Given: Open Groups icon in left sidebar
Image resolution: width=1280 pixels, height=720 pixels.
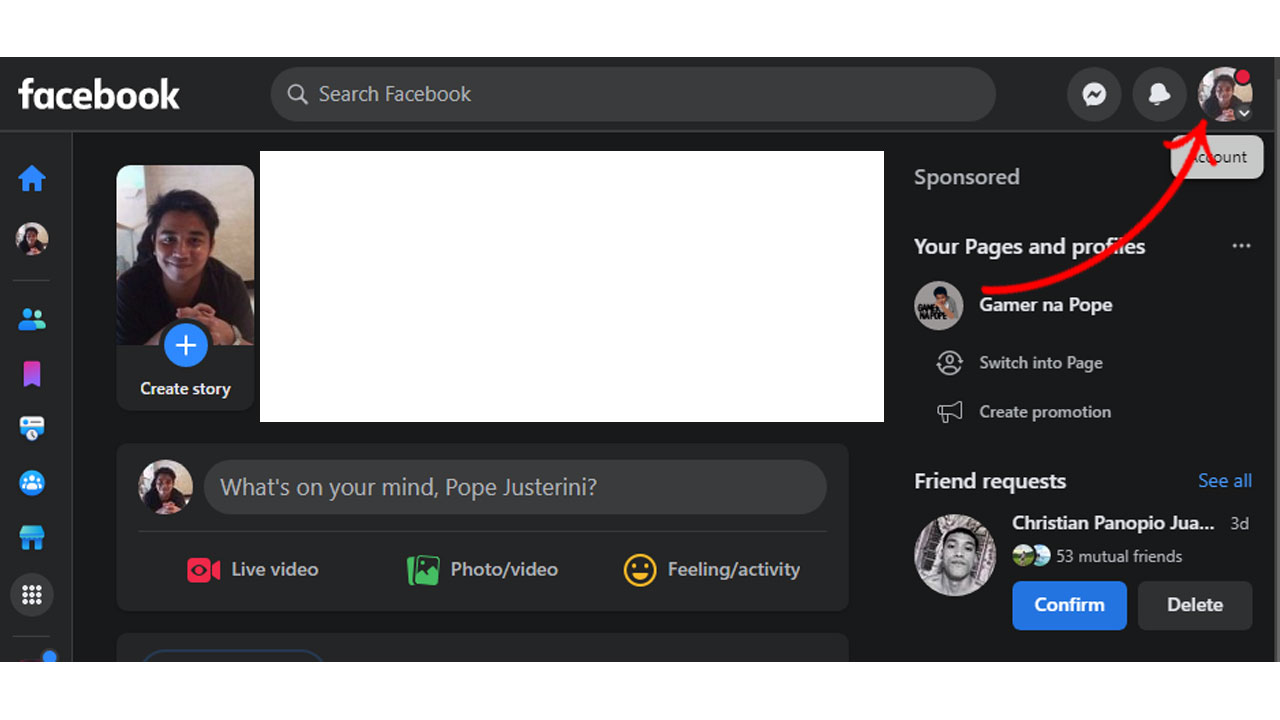Looking at the screenshot, I should [32, 483].
